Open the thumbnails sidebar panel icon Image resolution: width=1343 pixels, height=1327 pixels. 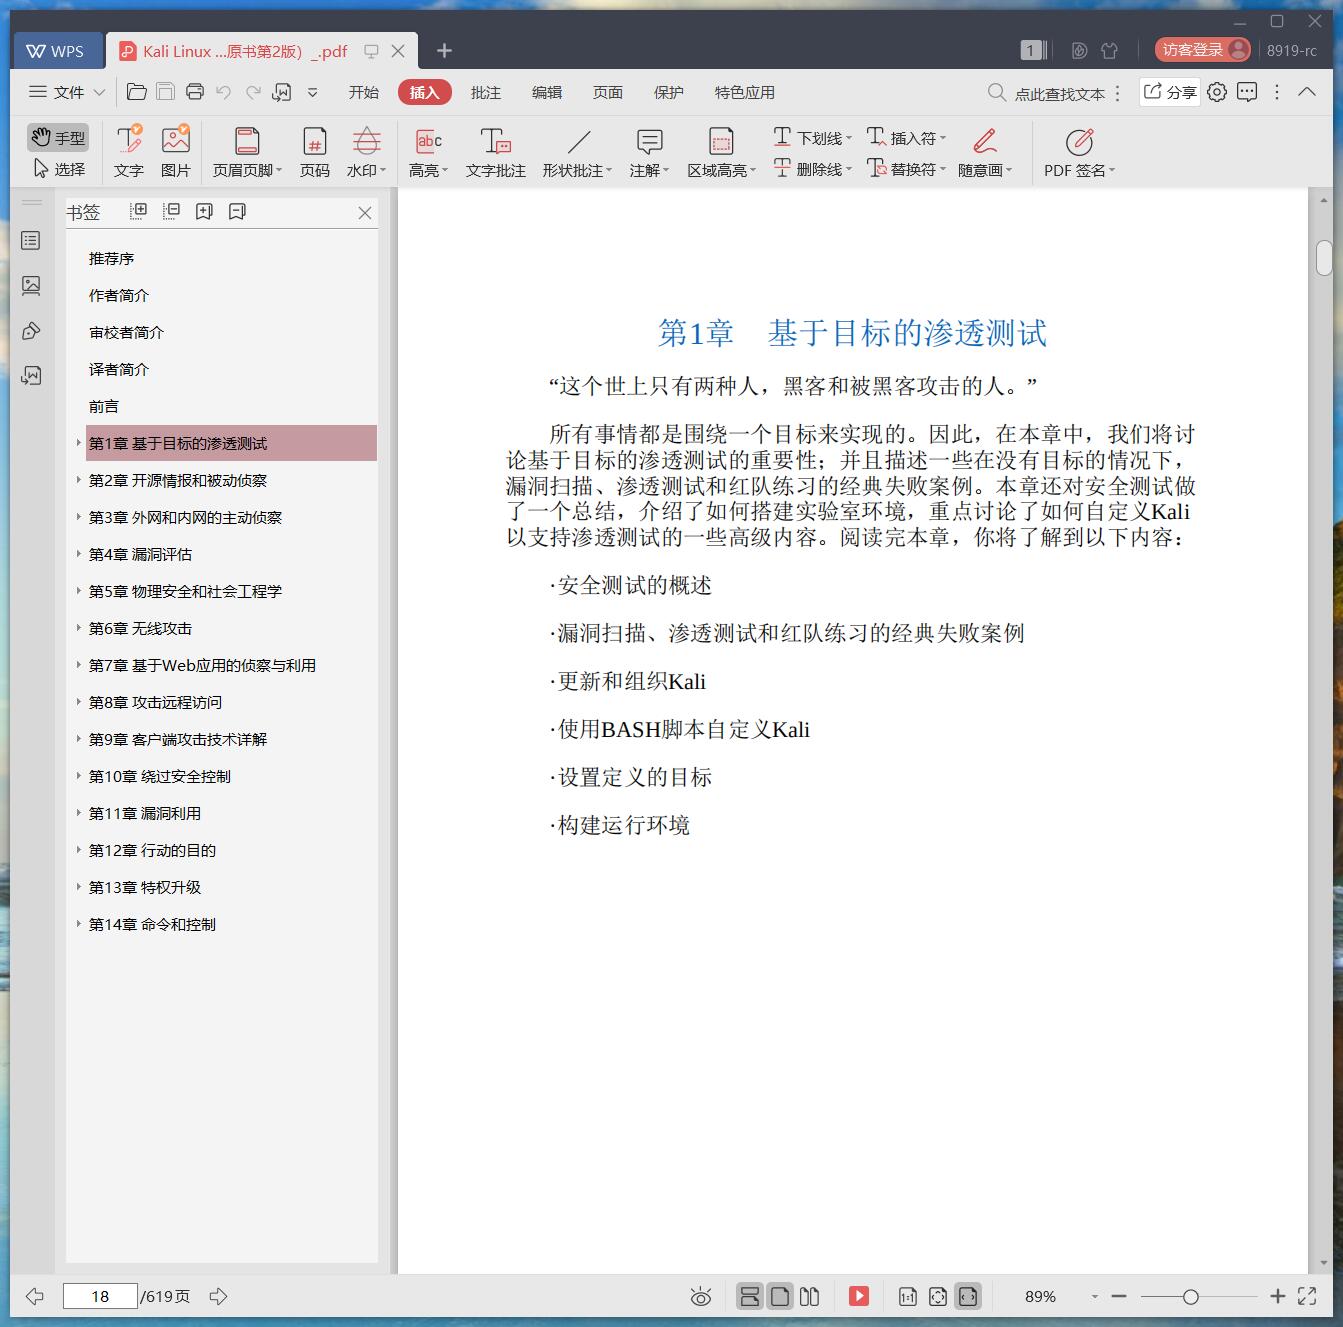click(x=31, y=286)
